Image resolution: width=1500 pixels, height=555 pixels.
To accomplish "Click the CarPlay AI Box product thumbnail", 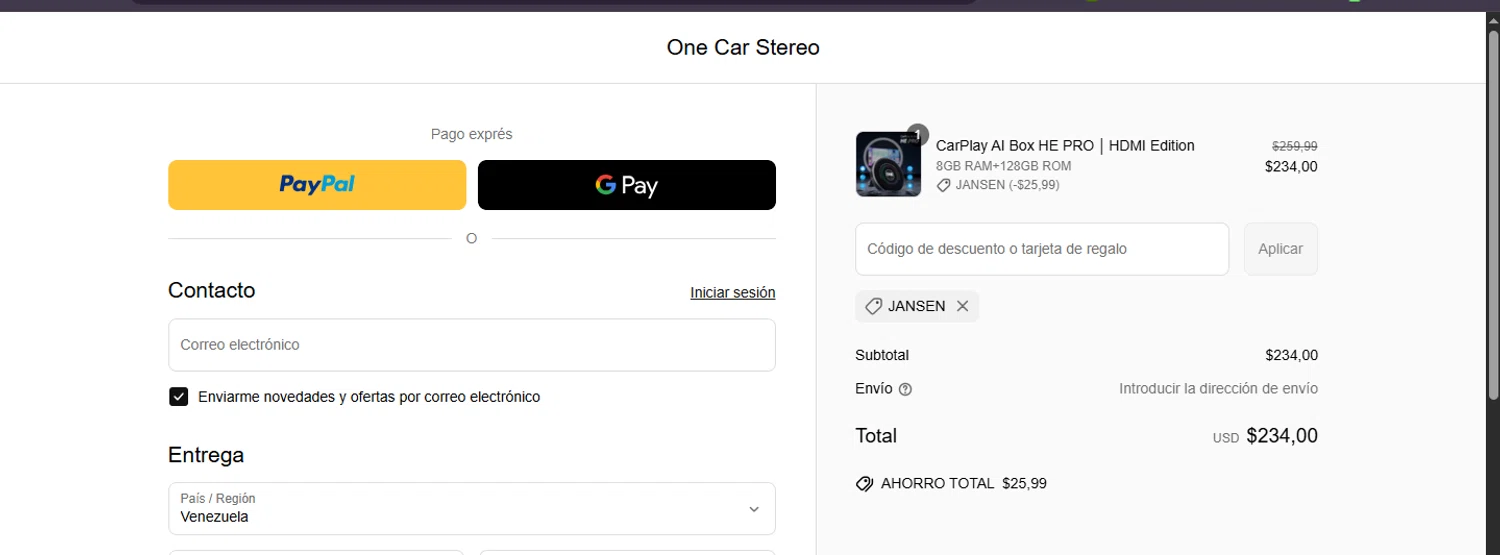I will [888, 164].
